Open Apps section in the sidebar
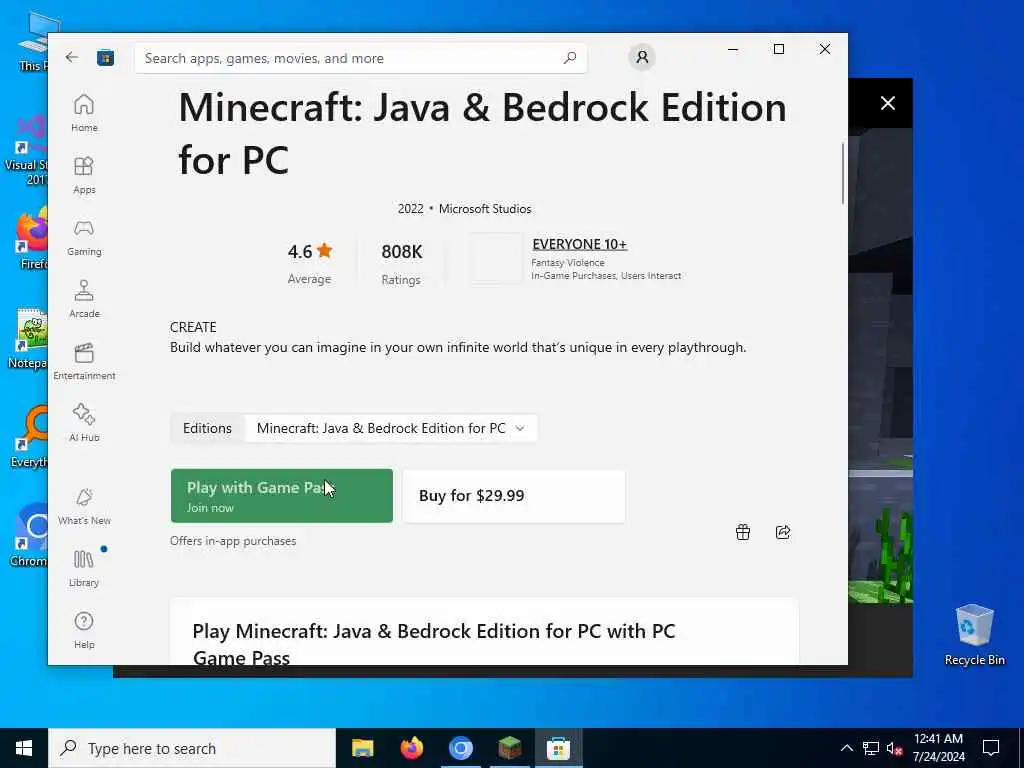1024x768 pixels. point(84,175)
